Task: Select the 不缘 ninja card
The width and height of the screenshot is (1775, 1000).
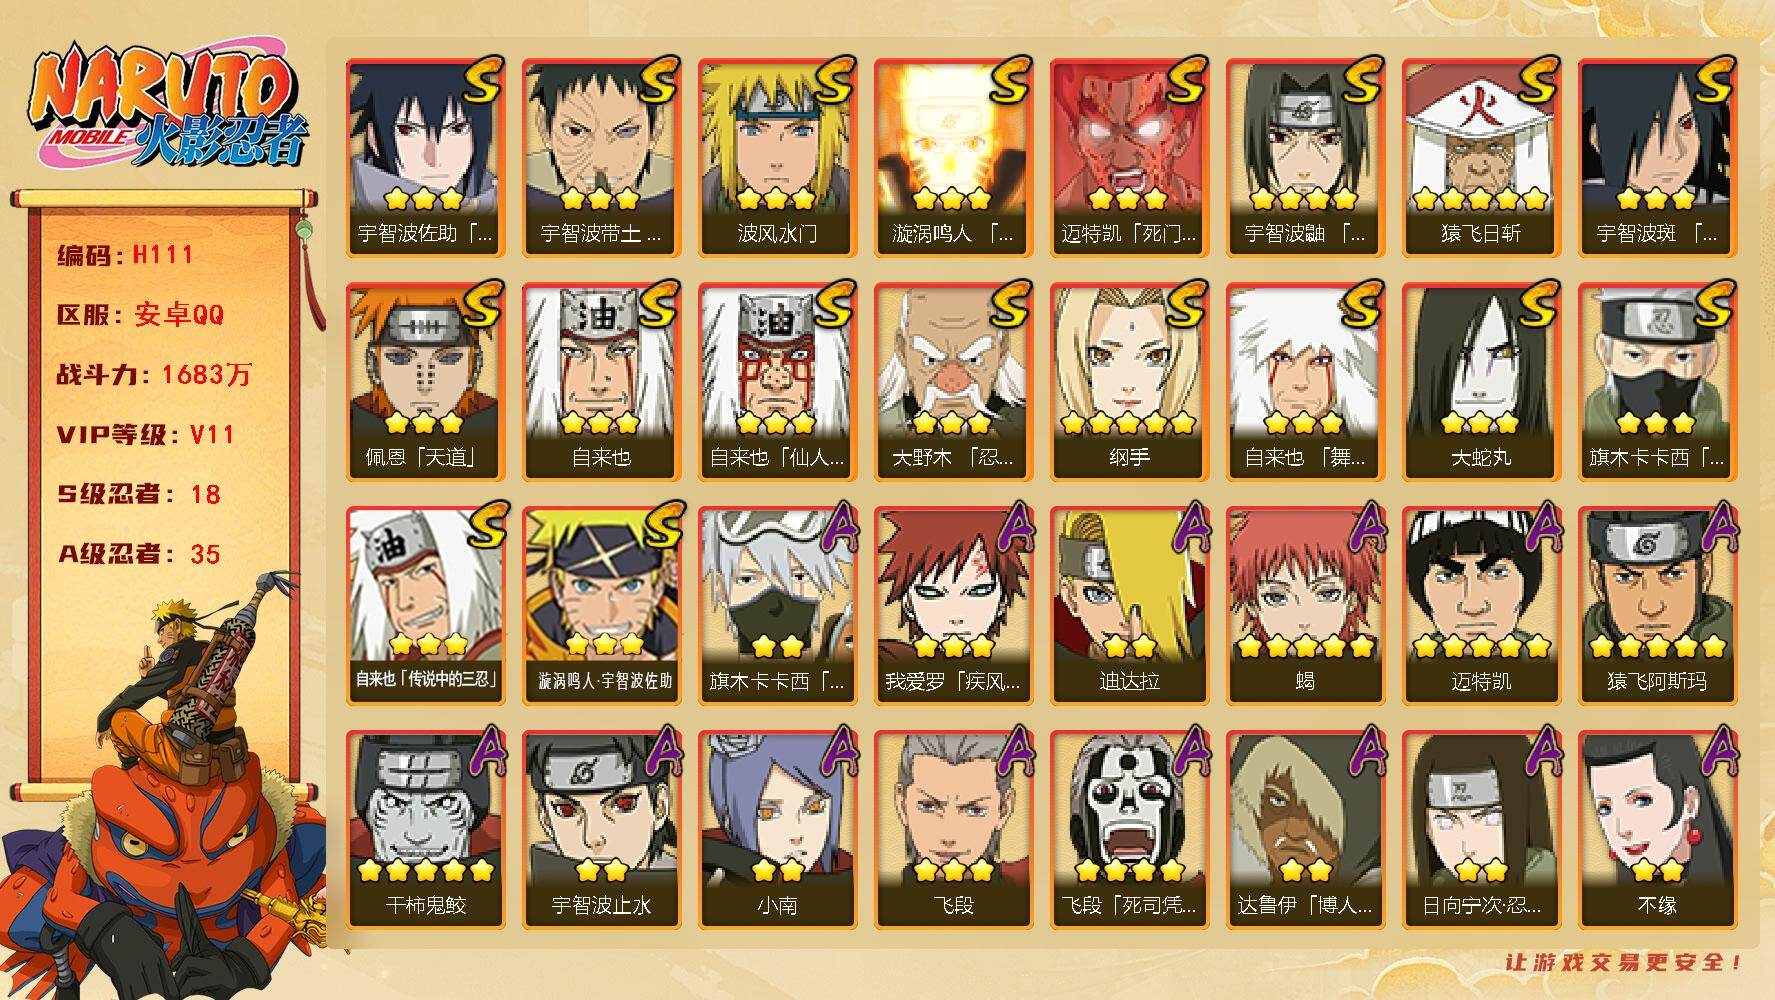Action: [x=1657, y=829]
